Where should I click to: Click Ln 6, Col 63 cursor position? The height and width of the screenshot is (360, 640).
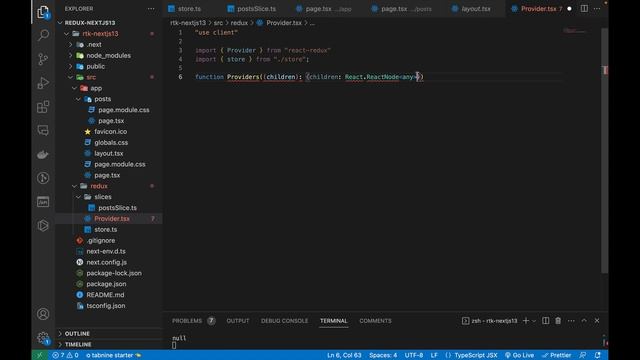[344, 355]
